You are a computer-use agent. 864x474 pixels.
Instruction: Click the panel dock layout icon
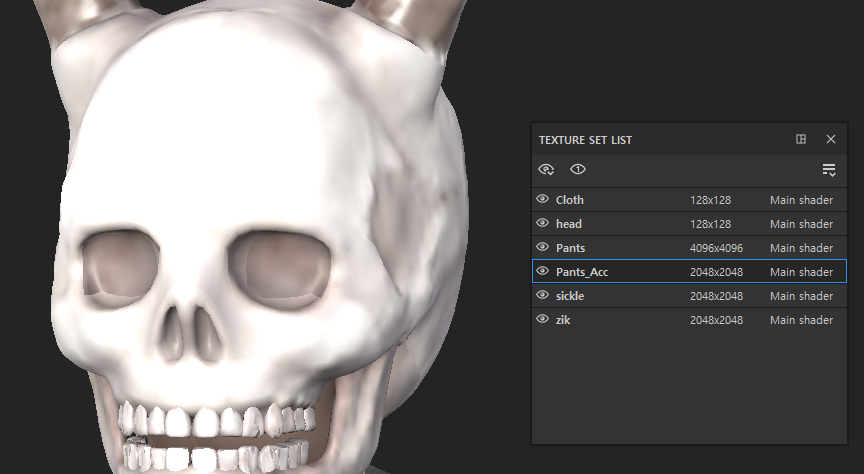(801, 139)
